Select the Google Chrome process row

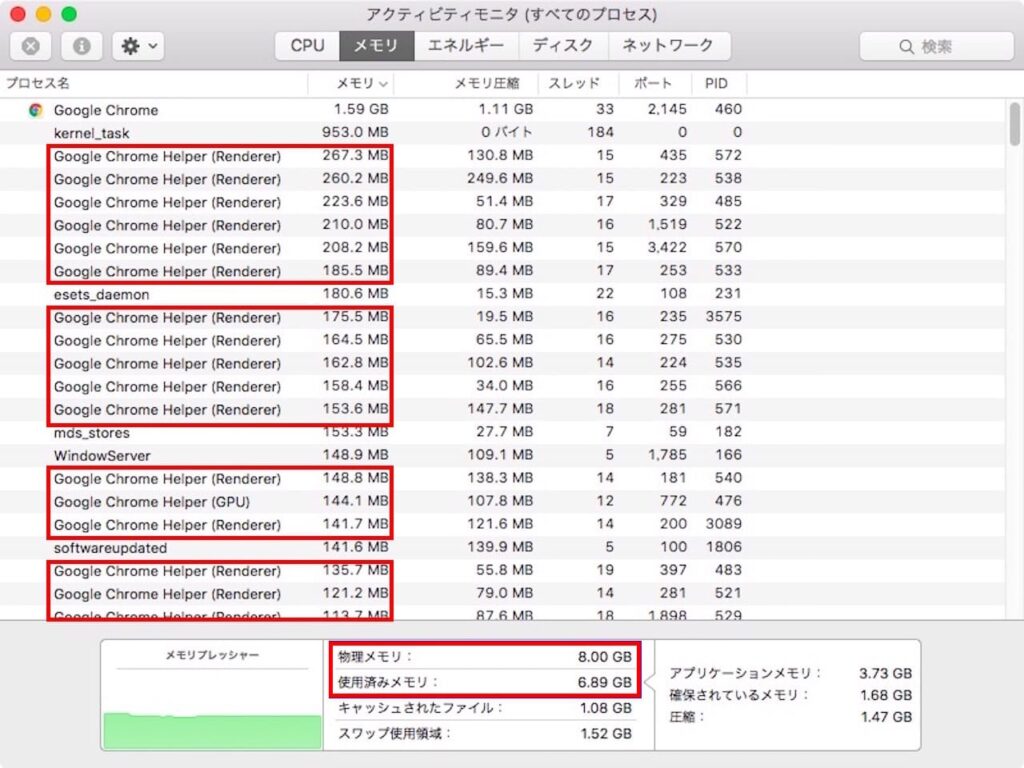(503, 110)
